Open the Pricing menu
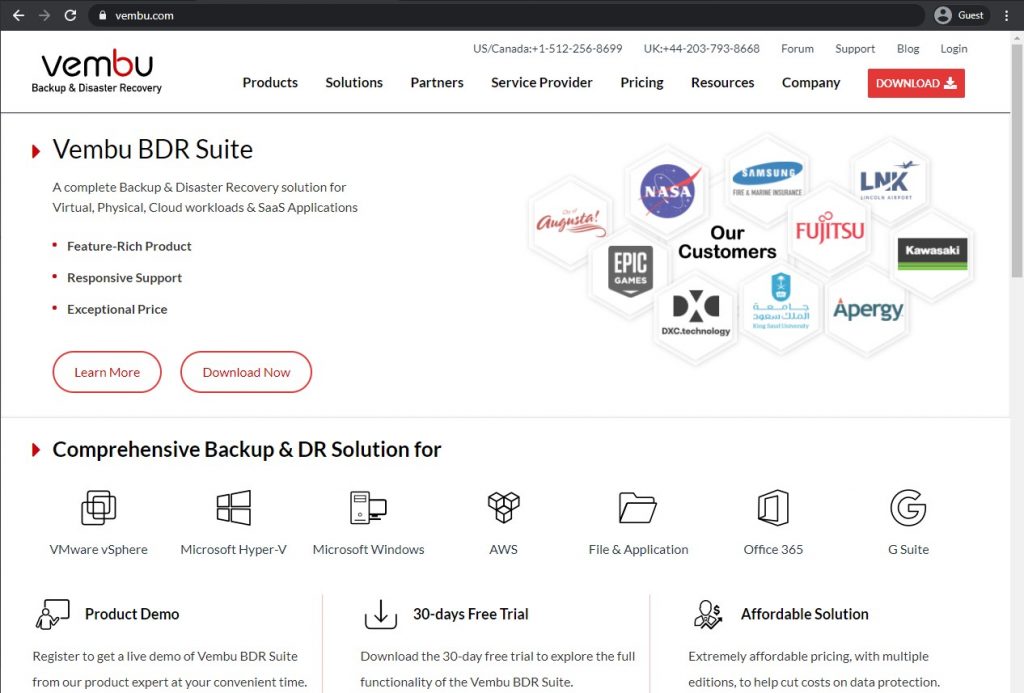 (x=642, y=82)
